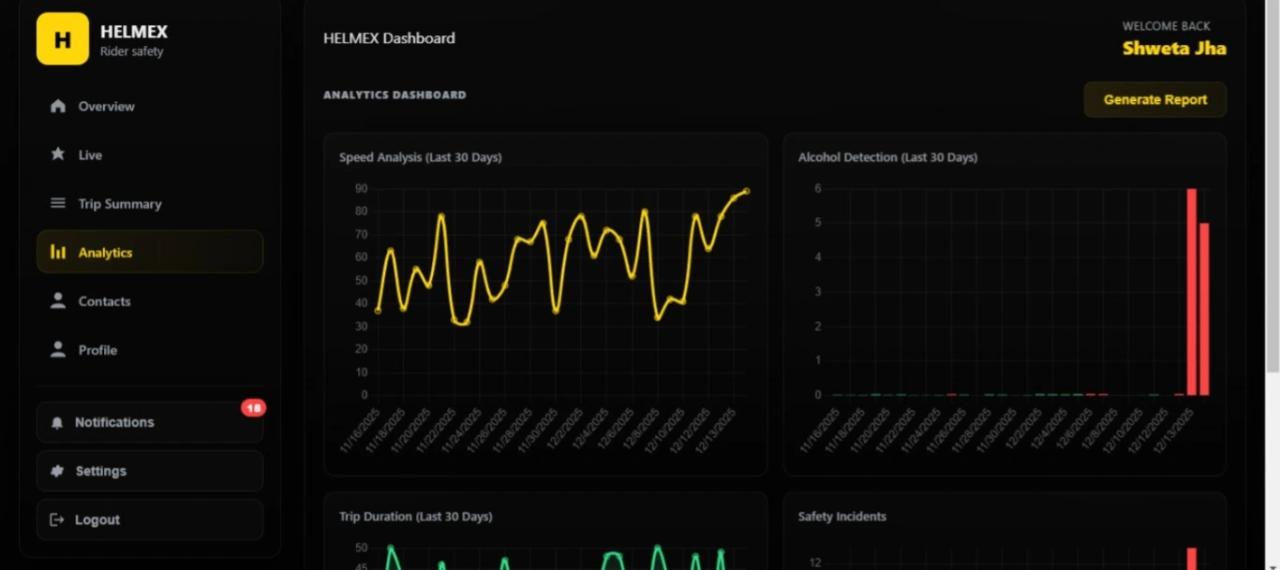Click the 12/13/2025 date on the speed chart
This screenshot has width=1280, height=570.
tap(718, 430)
